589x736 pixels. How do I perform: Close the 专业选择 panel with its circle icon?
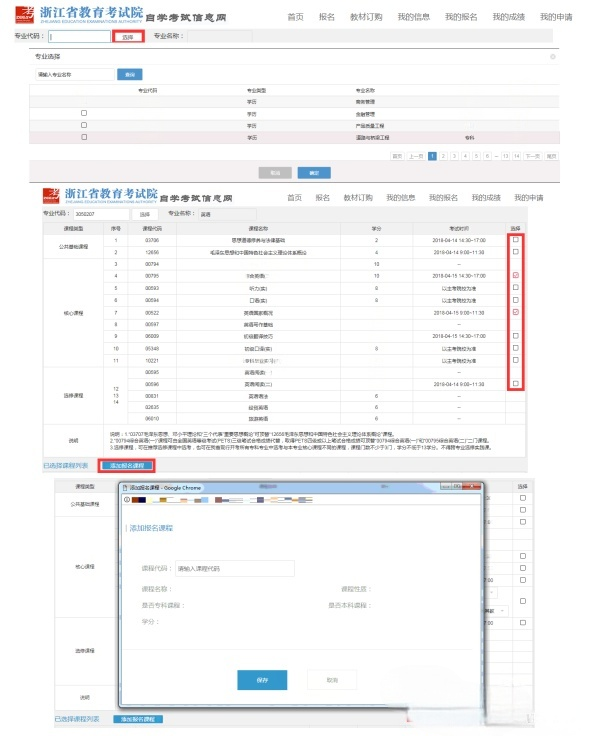(x=553, y=56)
